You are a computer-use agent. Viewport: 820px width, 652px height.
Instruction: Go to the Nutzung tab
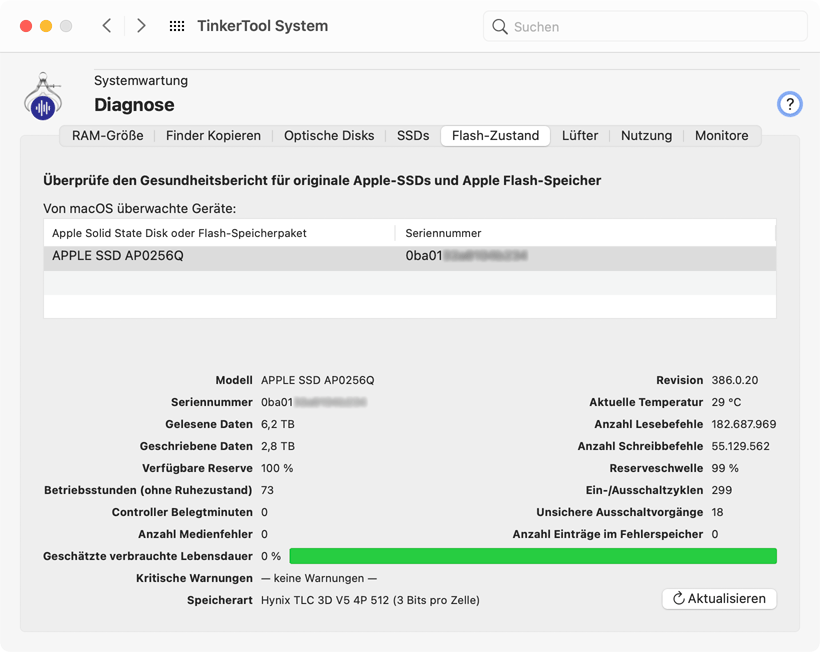pos(646,135)
